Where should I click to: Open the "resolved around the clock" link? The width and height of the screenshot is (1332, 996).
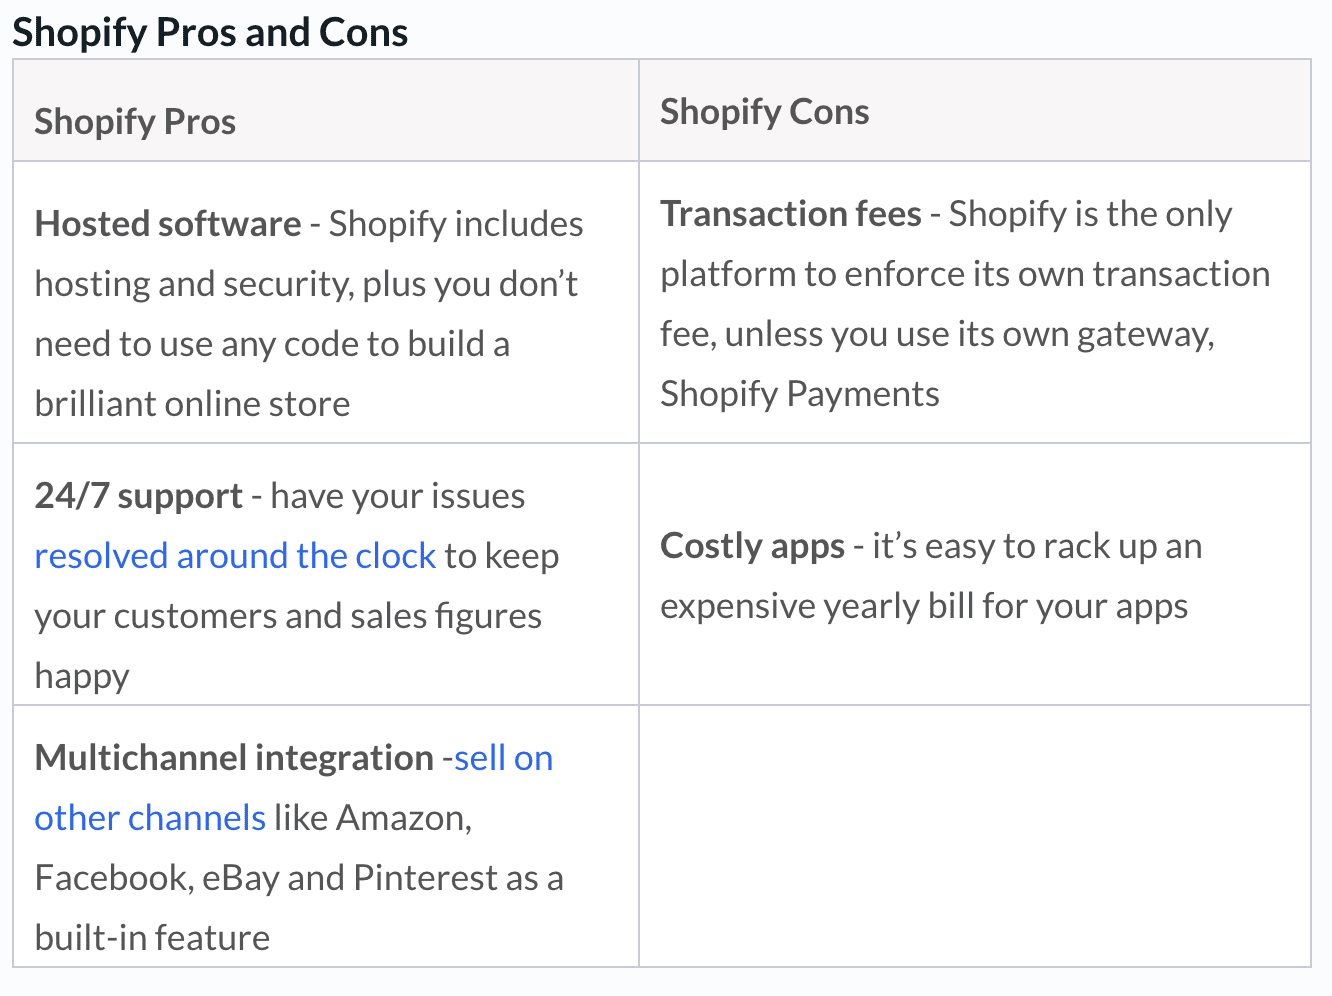tap(235, 556)
